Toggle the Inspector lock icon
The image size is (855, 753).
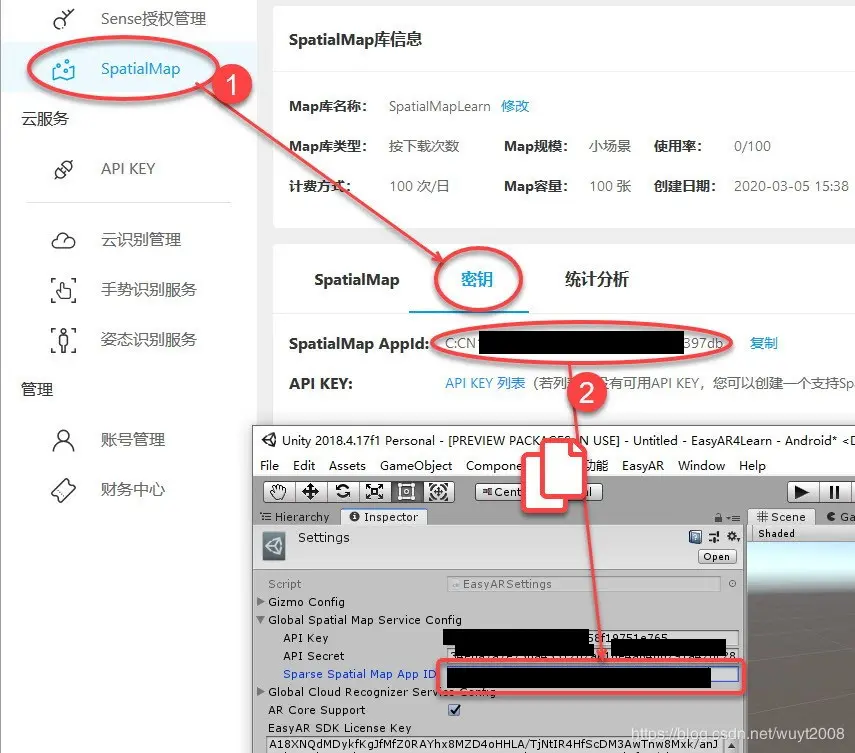(718, 517)
